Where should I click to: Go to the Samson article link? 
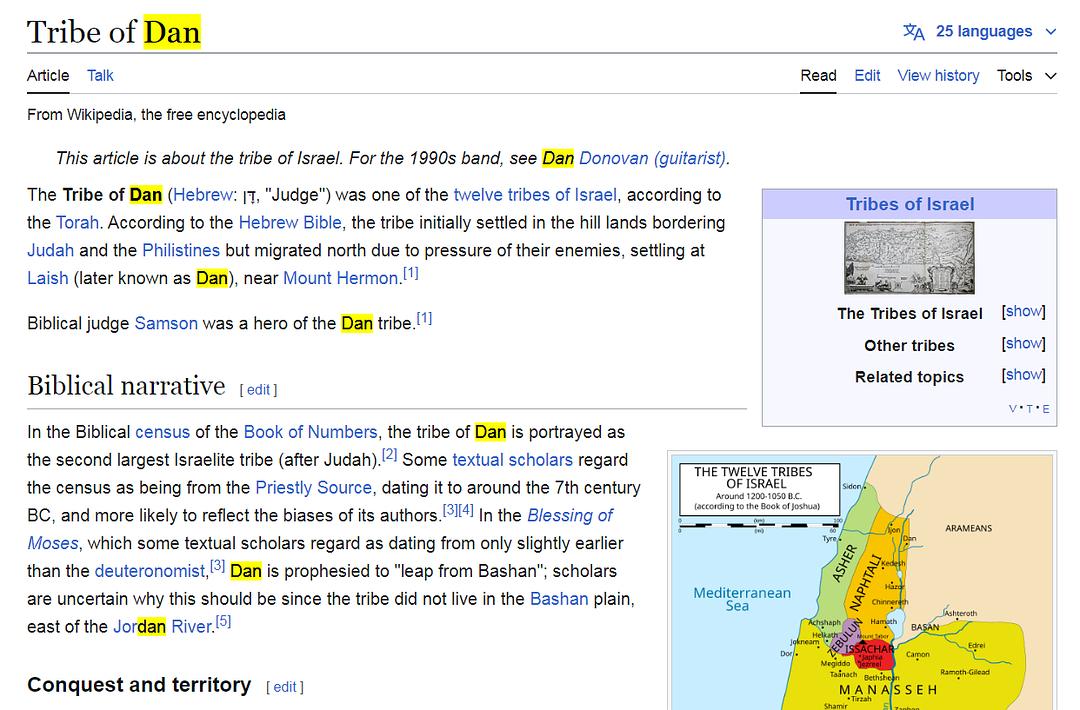pos(166,323)
